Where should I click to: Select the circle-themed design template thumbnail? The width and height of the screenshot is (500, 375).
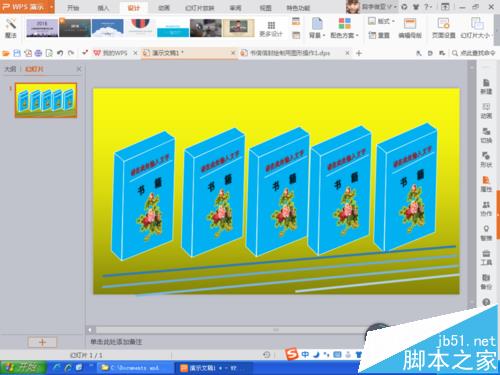coord(140,28)
